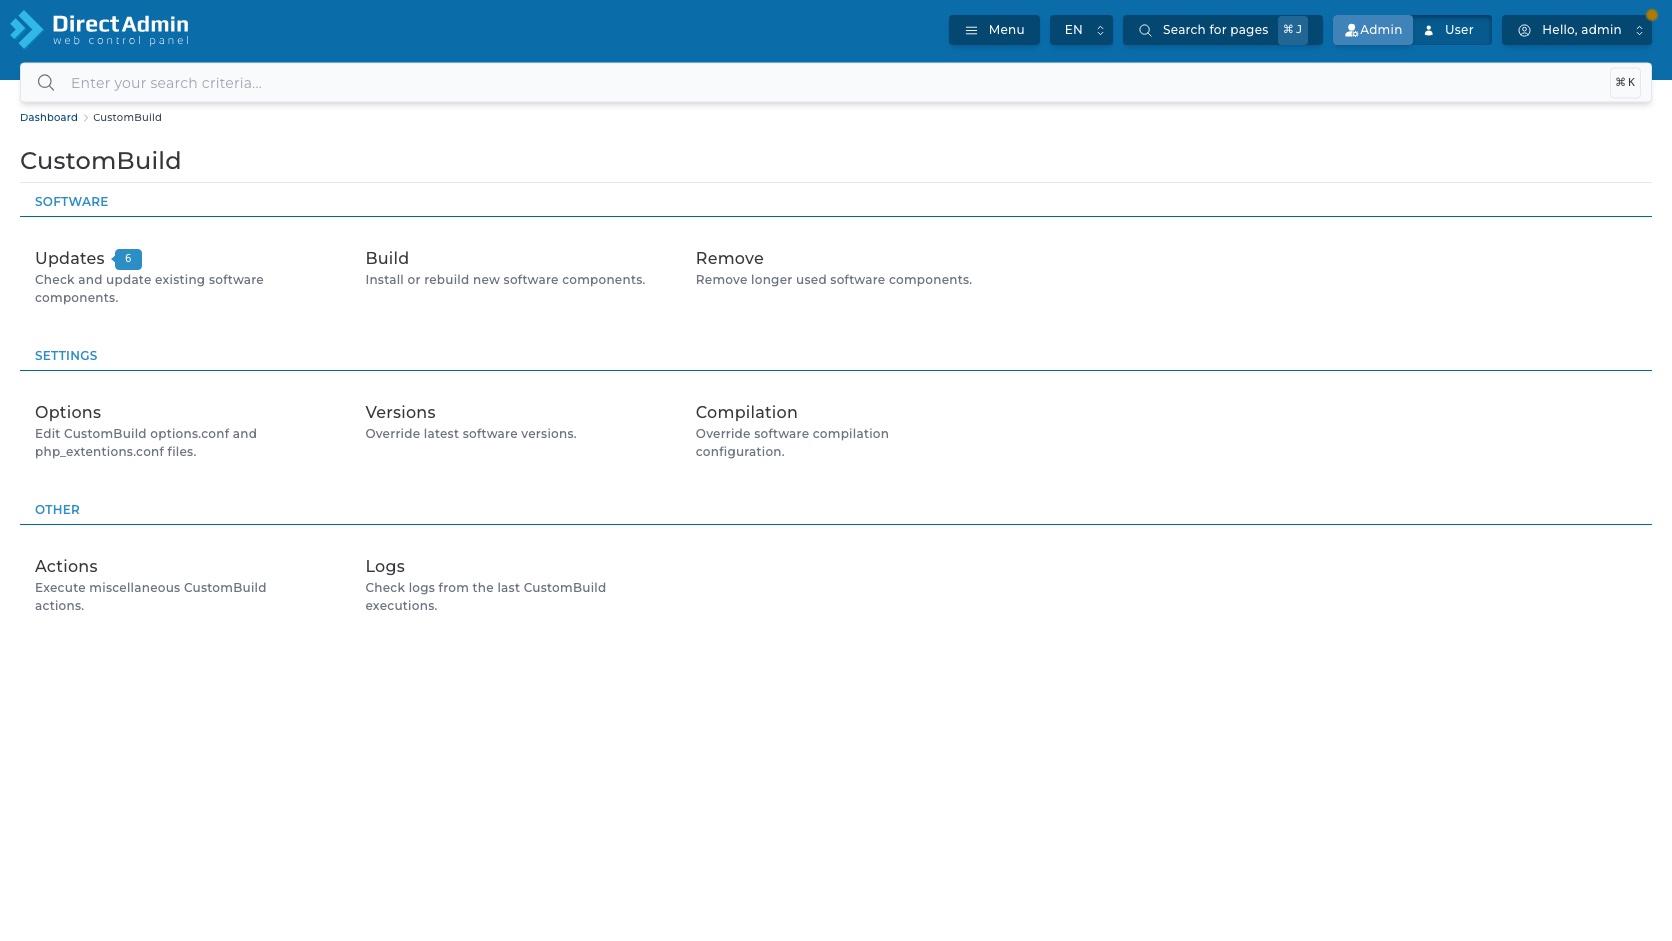Click the DirectAdmin logo

pos(99,29)
